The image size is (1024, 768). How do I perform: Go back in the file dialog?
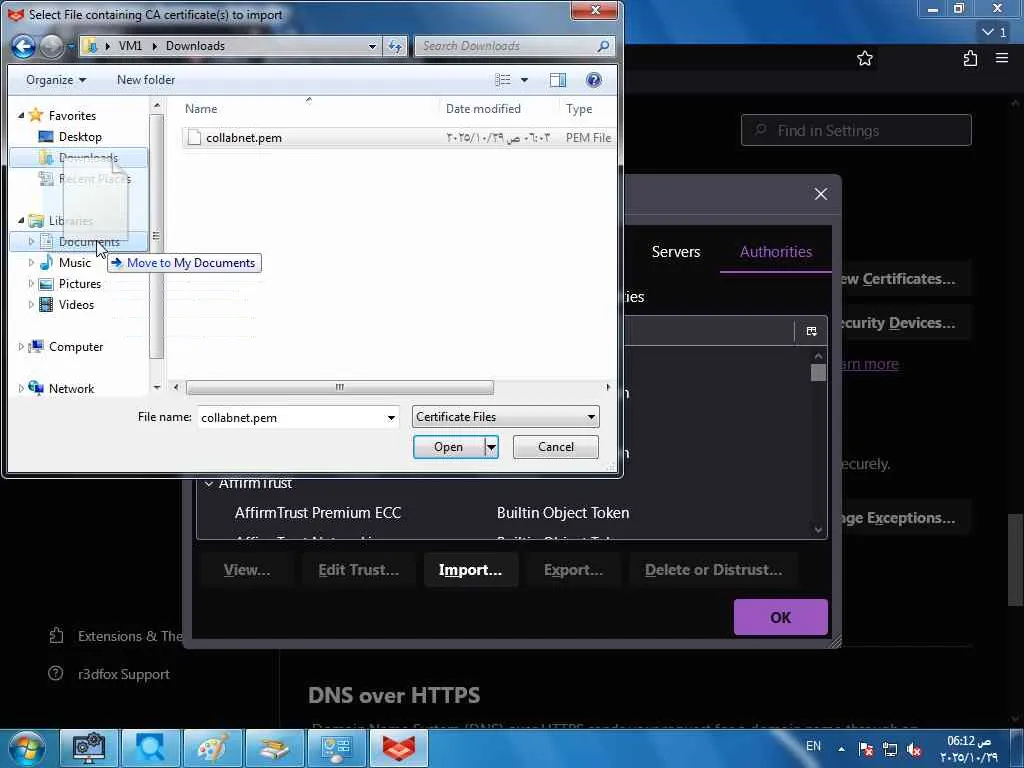click(24, 46)
